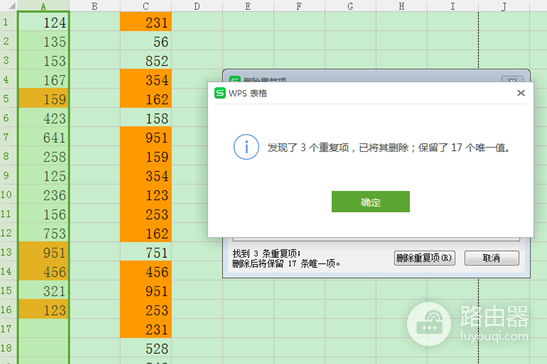This screenshot has width=547, height=364.
Task: Select row 5 header
Action: pos(8,98)
